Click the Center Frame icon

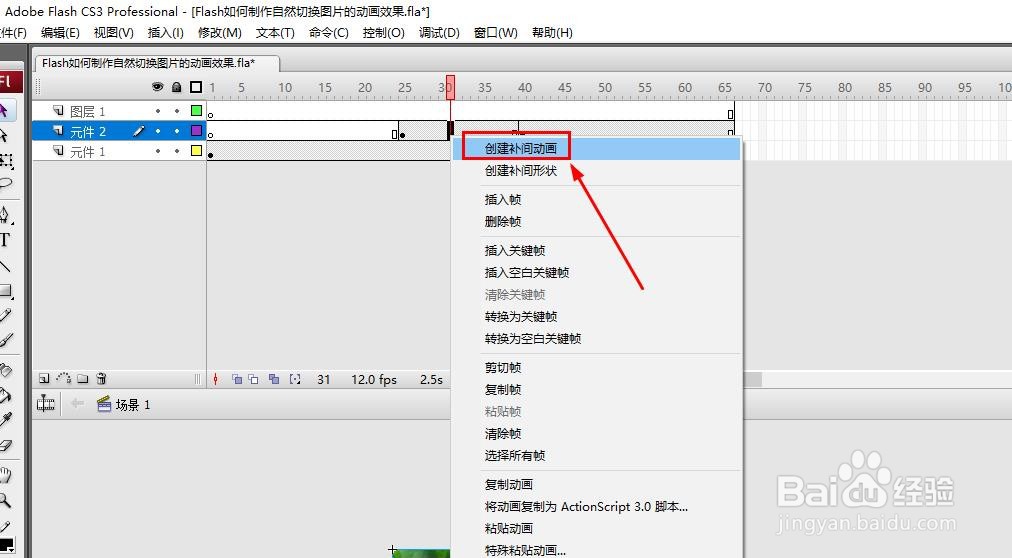click(x=216, y=379)
